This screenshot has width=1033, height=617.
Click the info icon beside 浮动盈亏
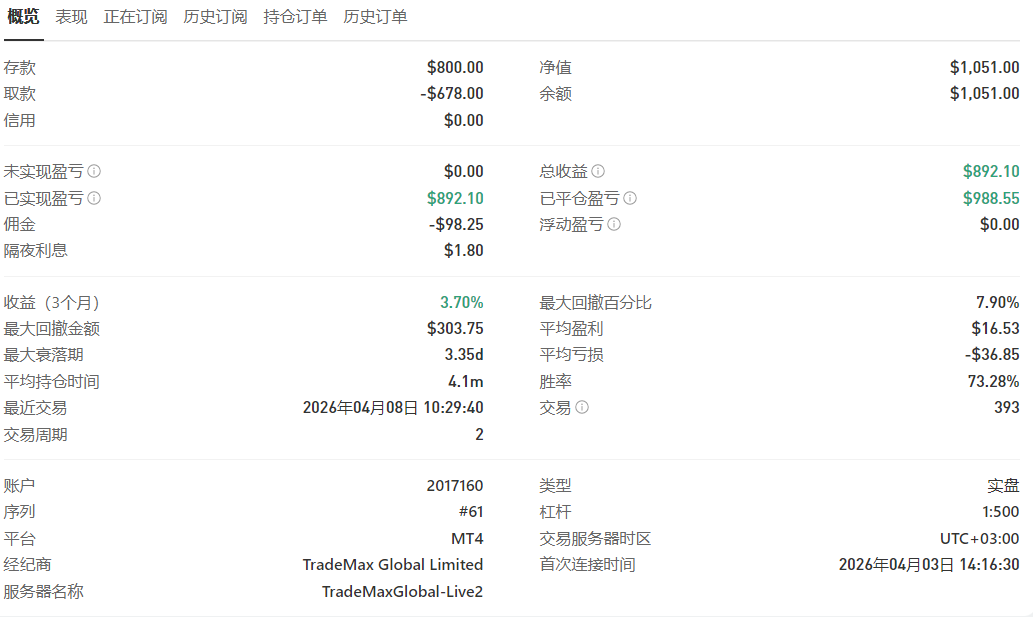614,224
